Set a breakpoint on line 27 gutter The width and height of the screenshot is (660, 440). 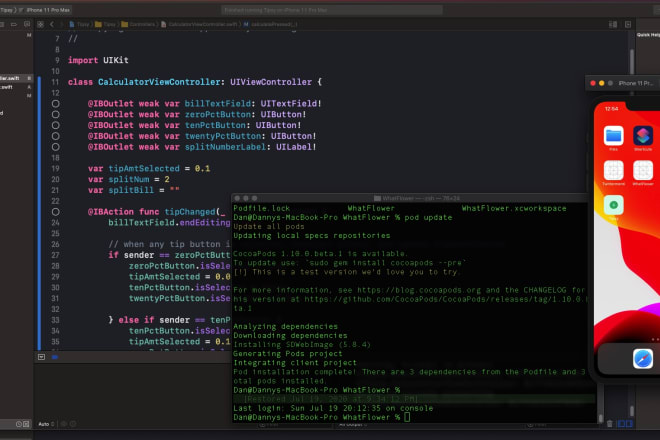point(55,255)
